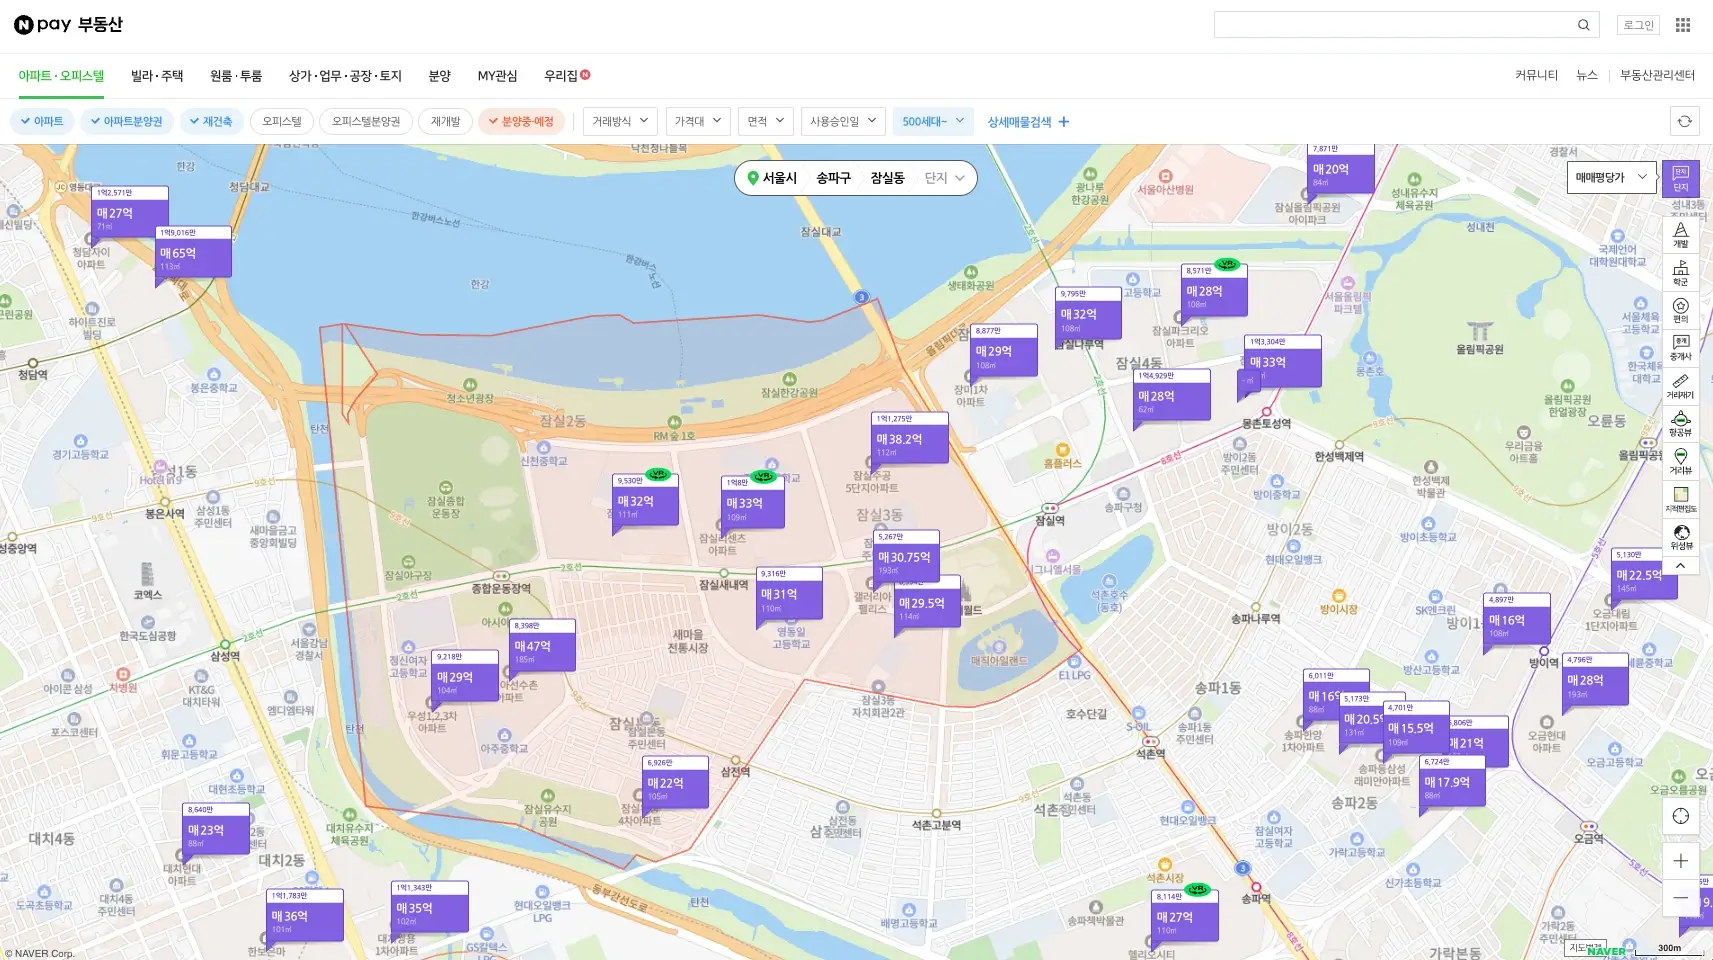Uncheck the 재건축 filter chip
The width and height of the screenshot is (1713, 960).
click(x=210, y=121)
